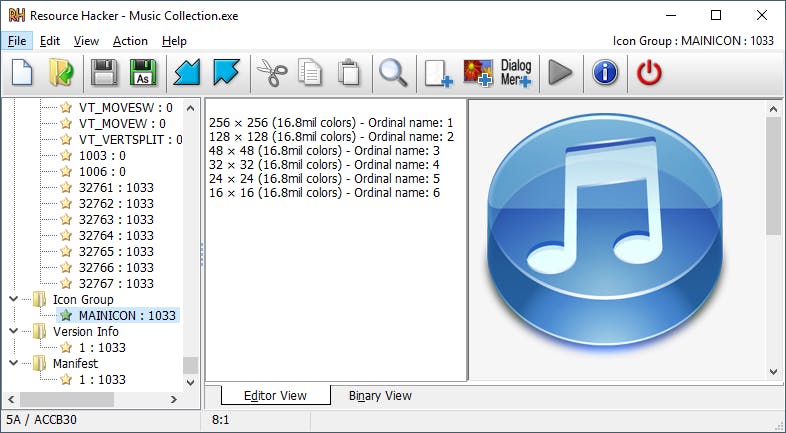The image size is (786, 433).
Task: Click the New blank script toolbar icon
Action: [x=22, y=73]
